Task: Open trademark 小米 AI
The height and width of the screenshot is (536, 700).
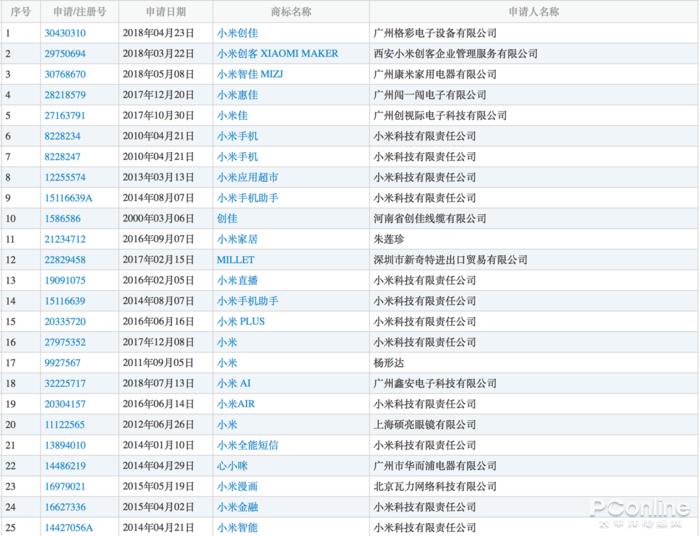Action: 234,383
